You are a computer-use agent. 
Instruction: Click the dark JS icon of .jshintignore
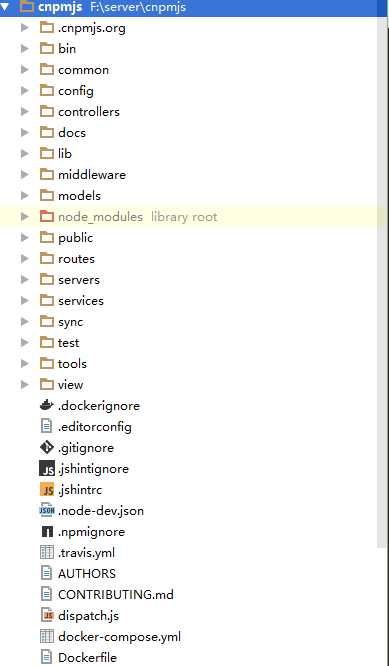(x=47, y=468)
